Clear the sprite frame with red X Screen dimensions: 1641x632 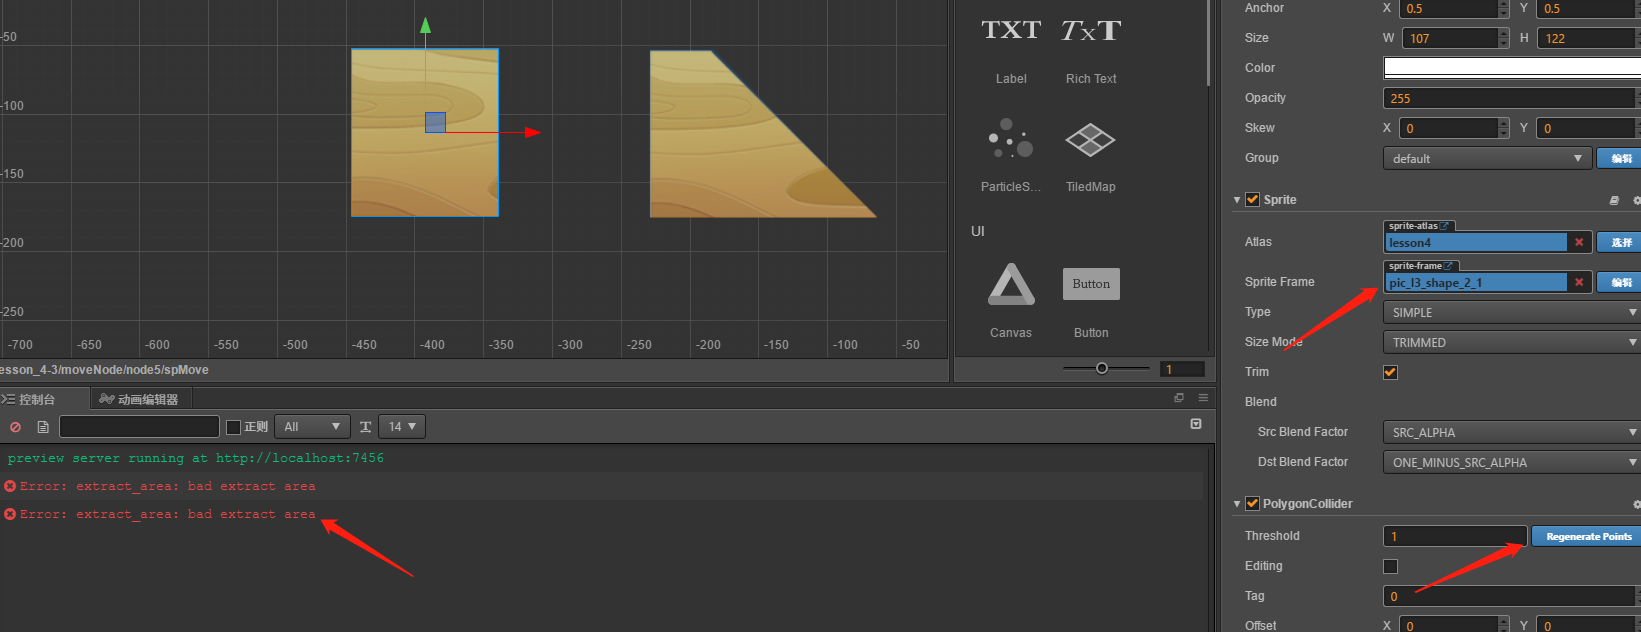tap(1579, 282)
